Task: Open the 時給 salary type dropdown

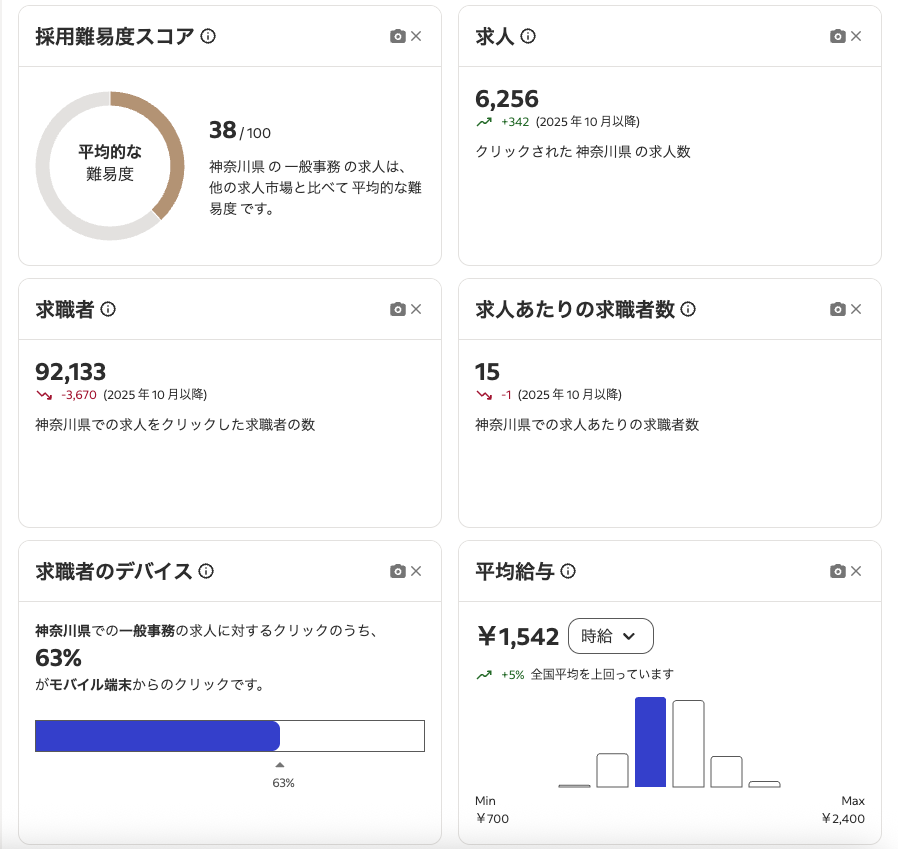Action: click(610, 636)
